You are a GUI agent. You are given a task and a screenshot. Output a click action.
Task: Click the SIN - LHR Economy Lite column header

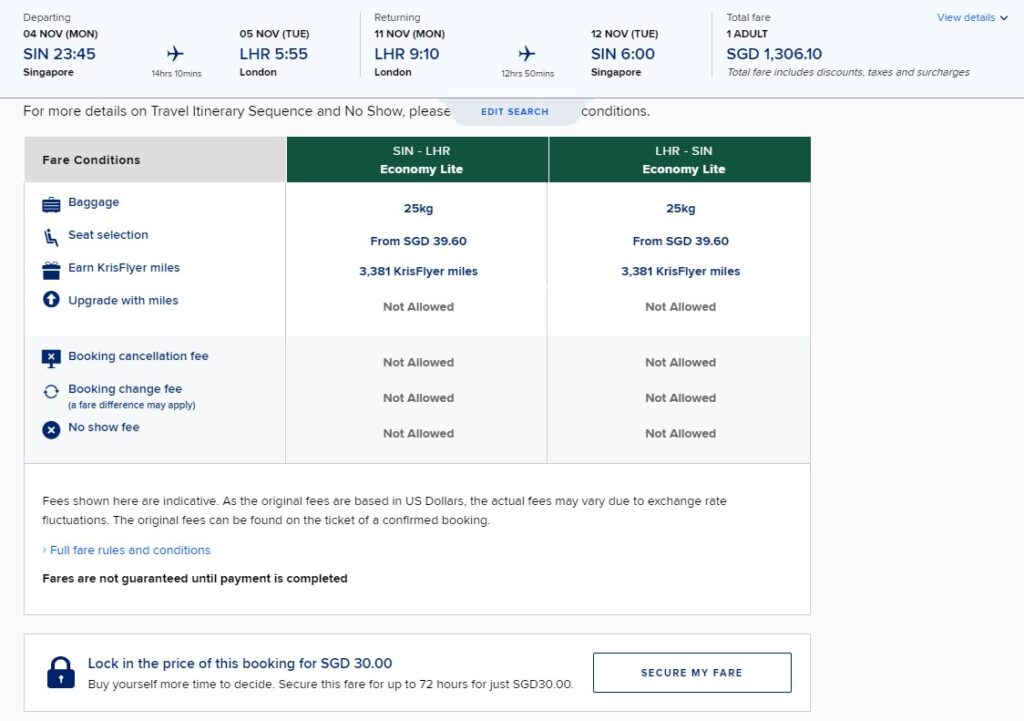417,160
